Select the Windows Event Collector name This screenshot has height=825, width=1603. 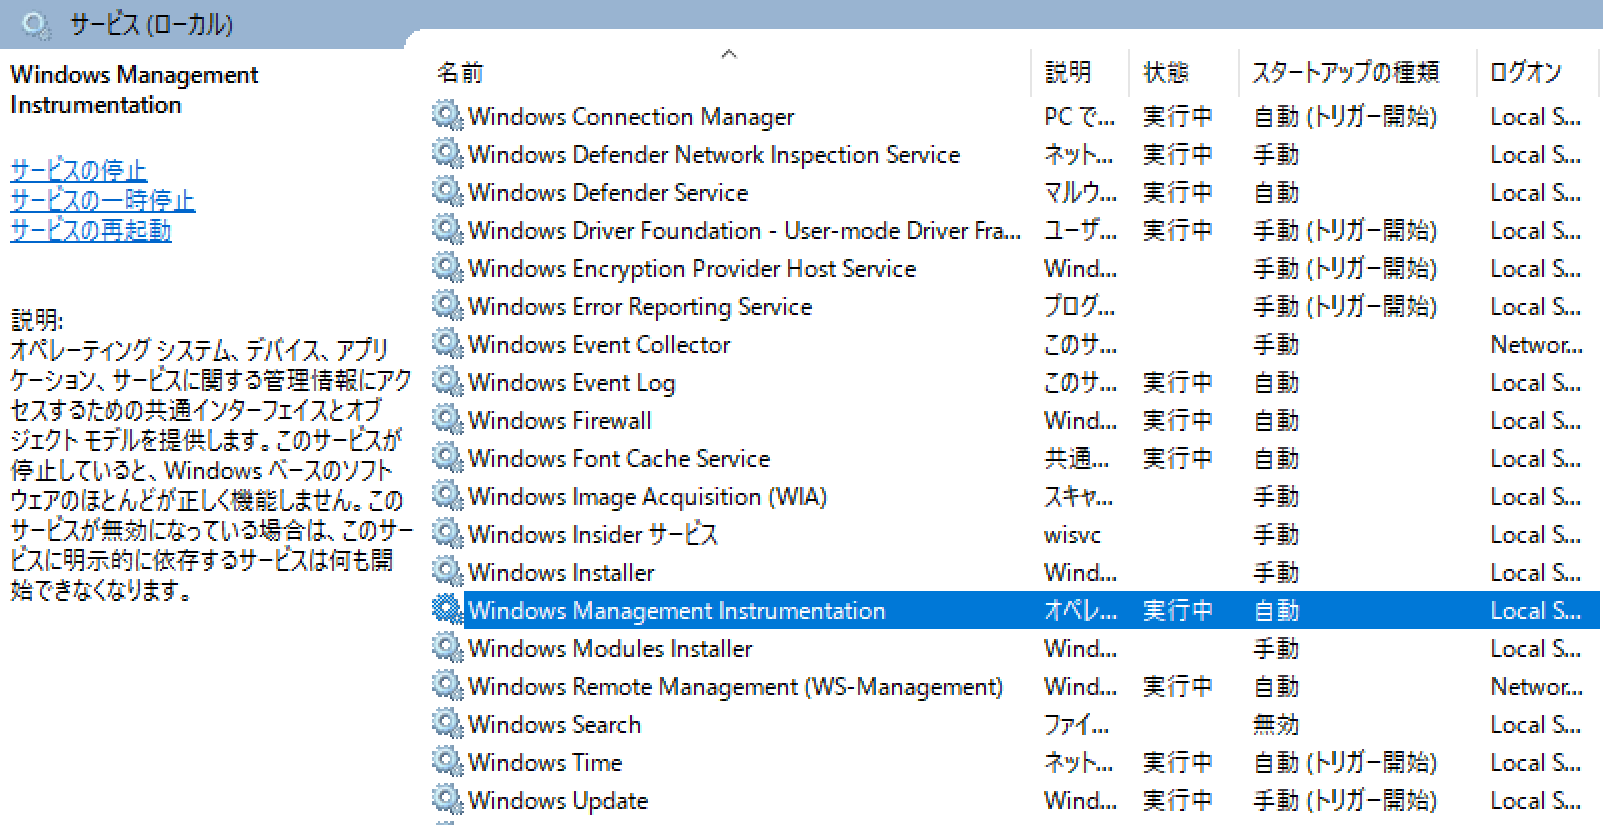coord(599,345)
